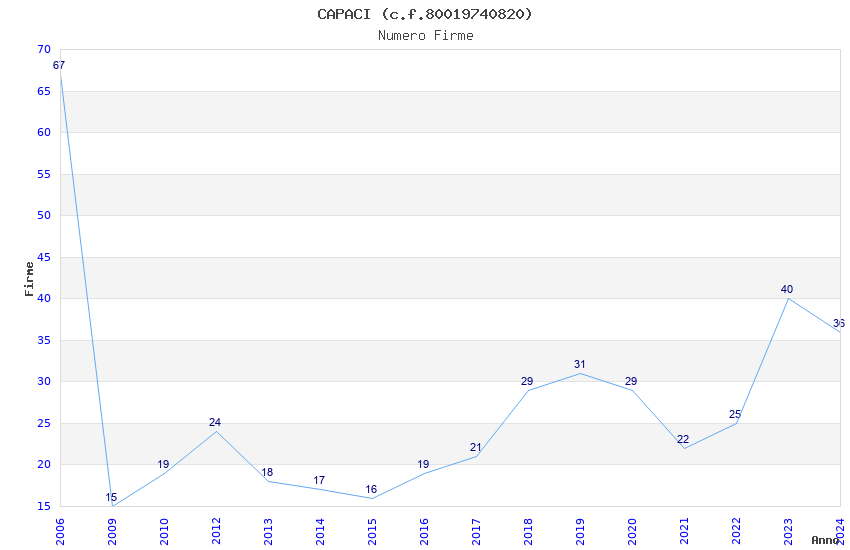Click y-axis tick label 60

pyautogui.click(x=44, y=132)
